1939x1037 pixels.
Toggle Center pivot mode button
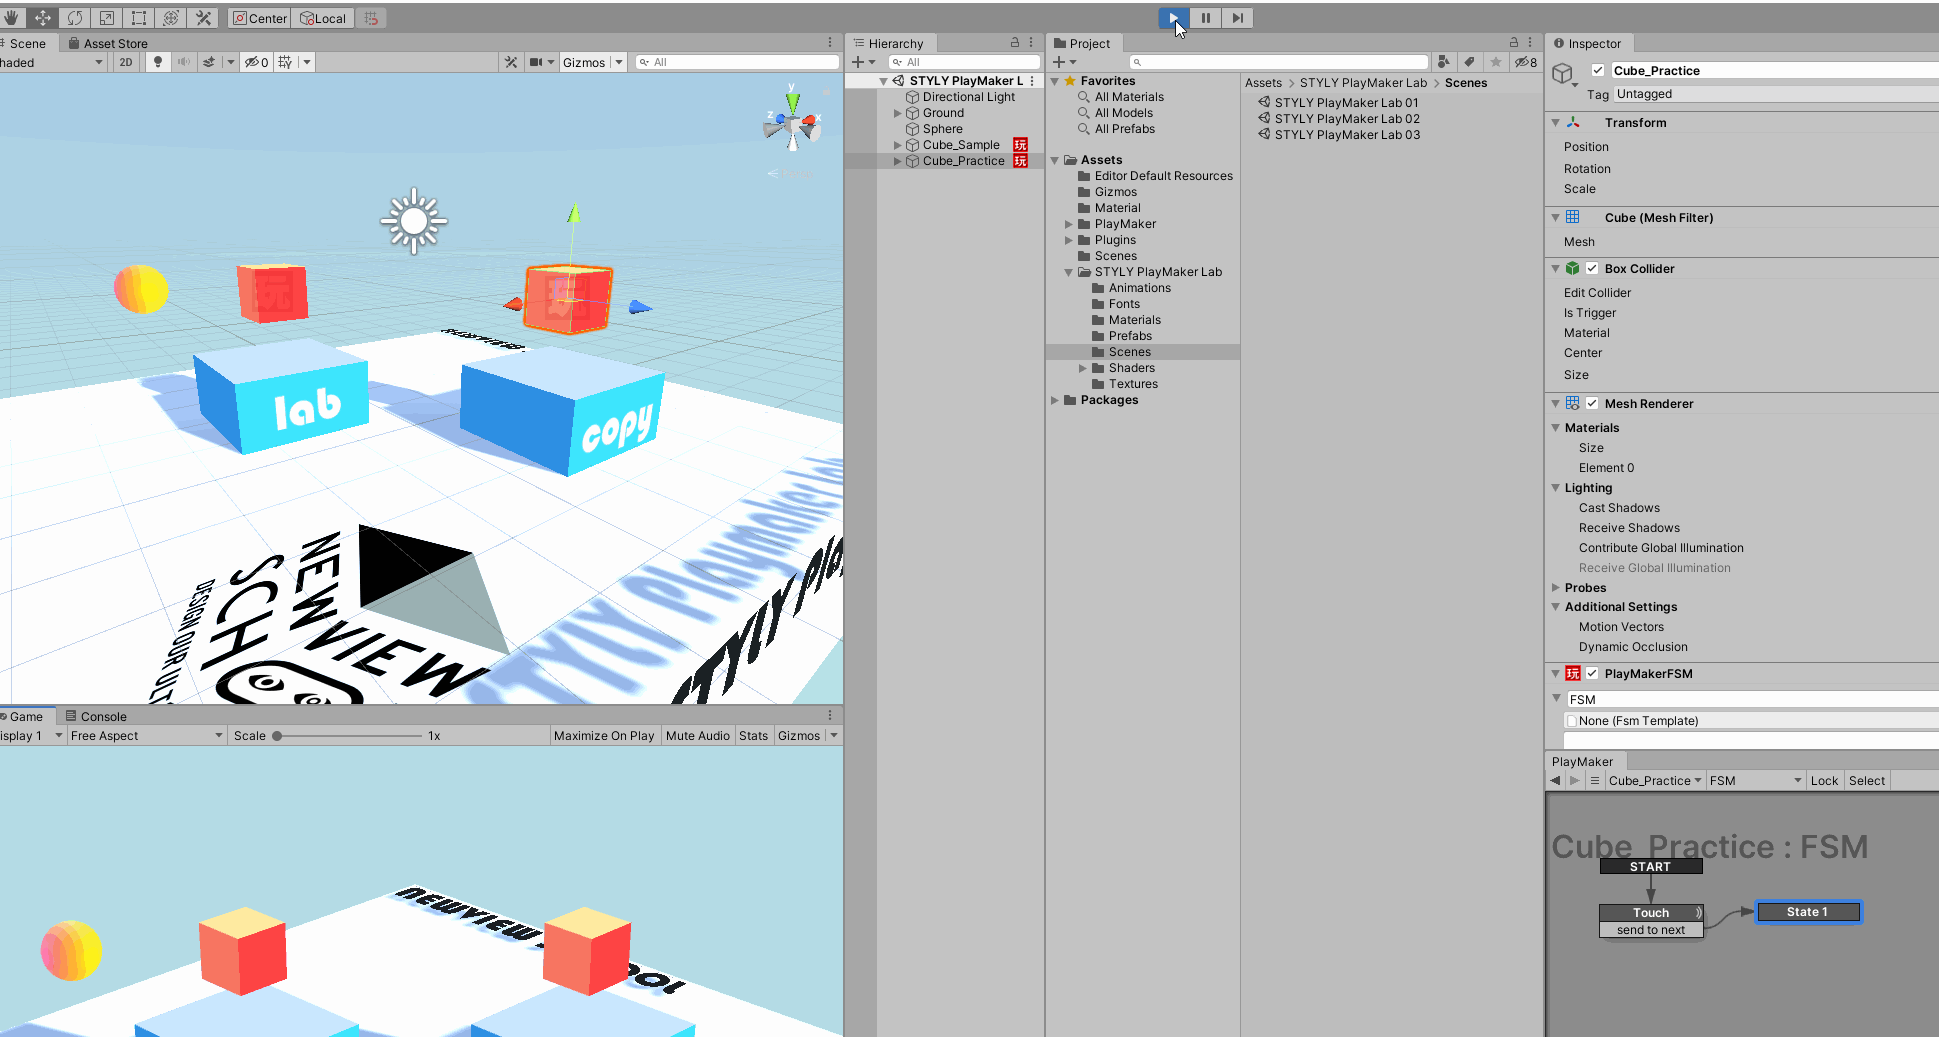pos(260,18)
